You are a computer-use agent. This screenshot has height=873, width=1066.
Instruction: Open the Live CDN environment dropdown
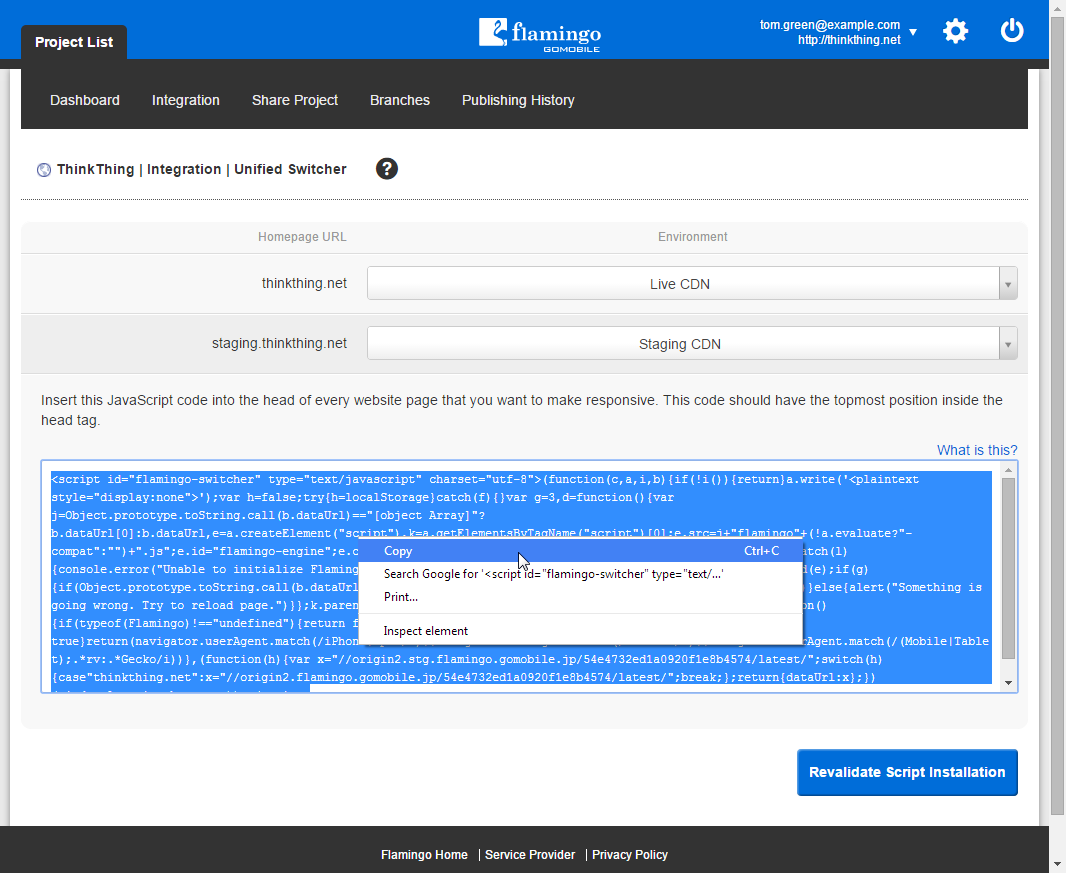[x=692, y=284]
